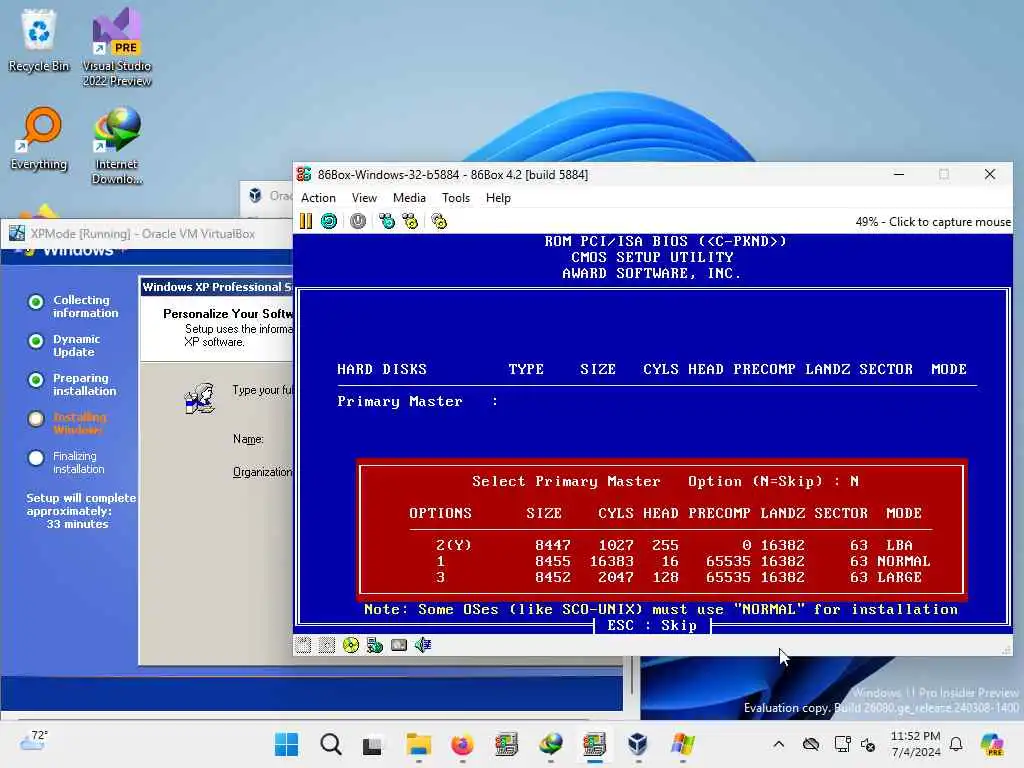Open the View menu in 86Box
The height and width of the screenshot is (768, 1024).
[x=364, y=198]
